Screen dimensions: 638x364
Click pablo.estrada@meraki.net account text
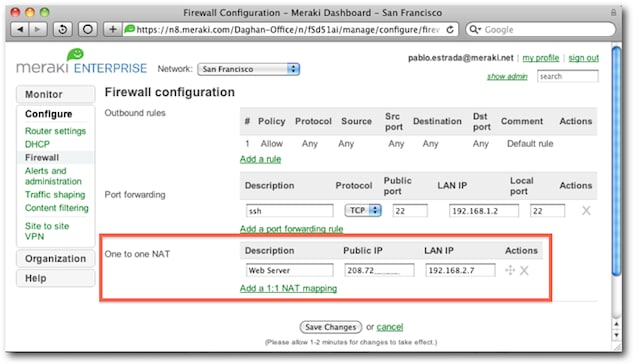pyautogui.click(x=461, y=58)
